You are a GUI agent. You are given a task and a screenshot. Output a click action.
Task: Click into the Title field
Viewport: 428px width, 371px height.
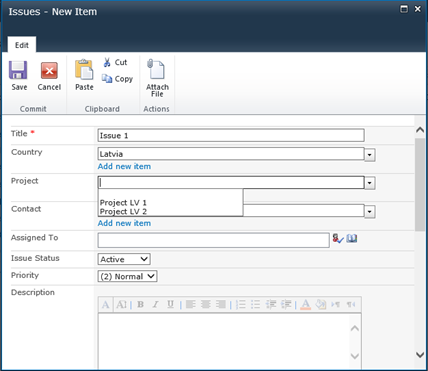pyautogui.click(x=231, y=135)
